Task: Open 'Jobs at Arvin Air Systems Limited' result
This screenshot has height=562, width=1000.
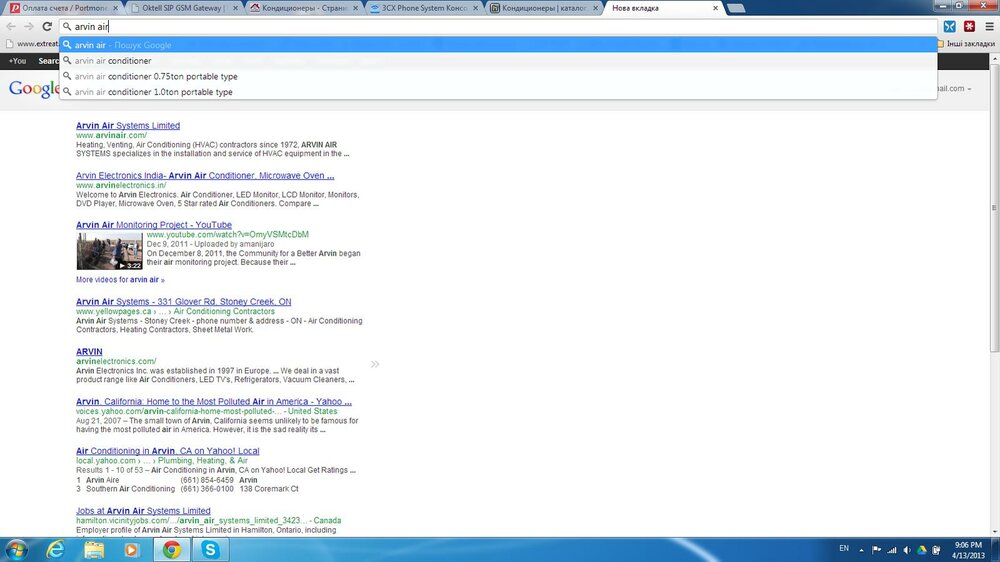Action: pyautogui.click(x=143, y=511)
